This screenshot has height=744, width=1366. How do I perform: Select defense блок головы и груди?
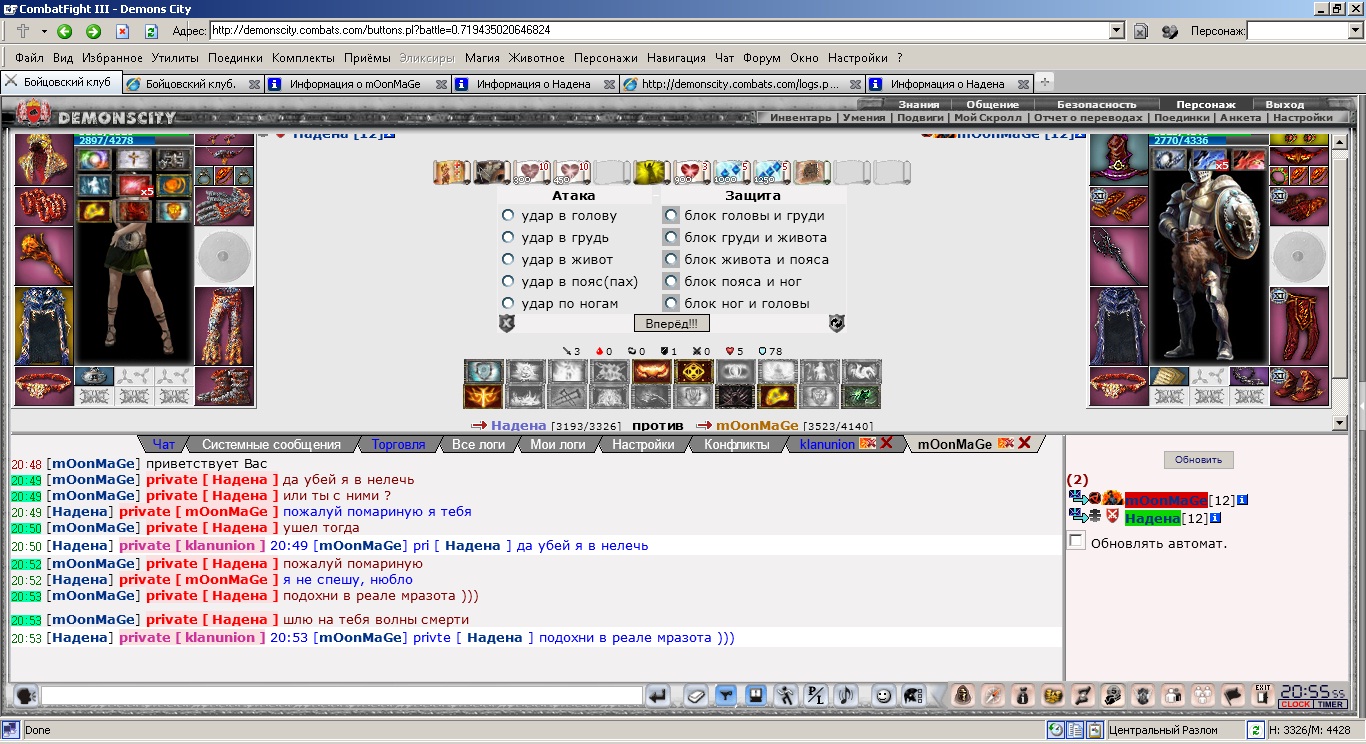pos(672,215)
